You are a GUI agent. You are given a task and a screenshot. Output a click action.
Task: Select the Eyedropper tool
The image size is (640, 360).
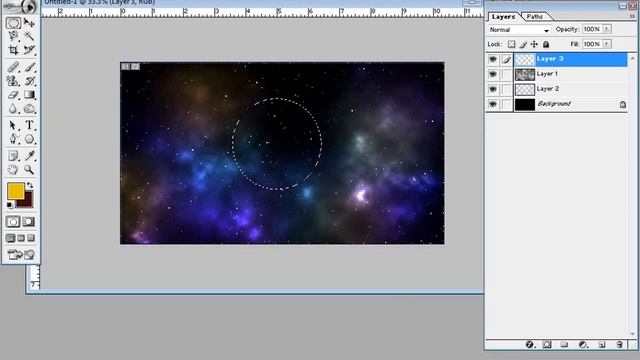[29, 156]
